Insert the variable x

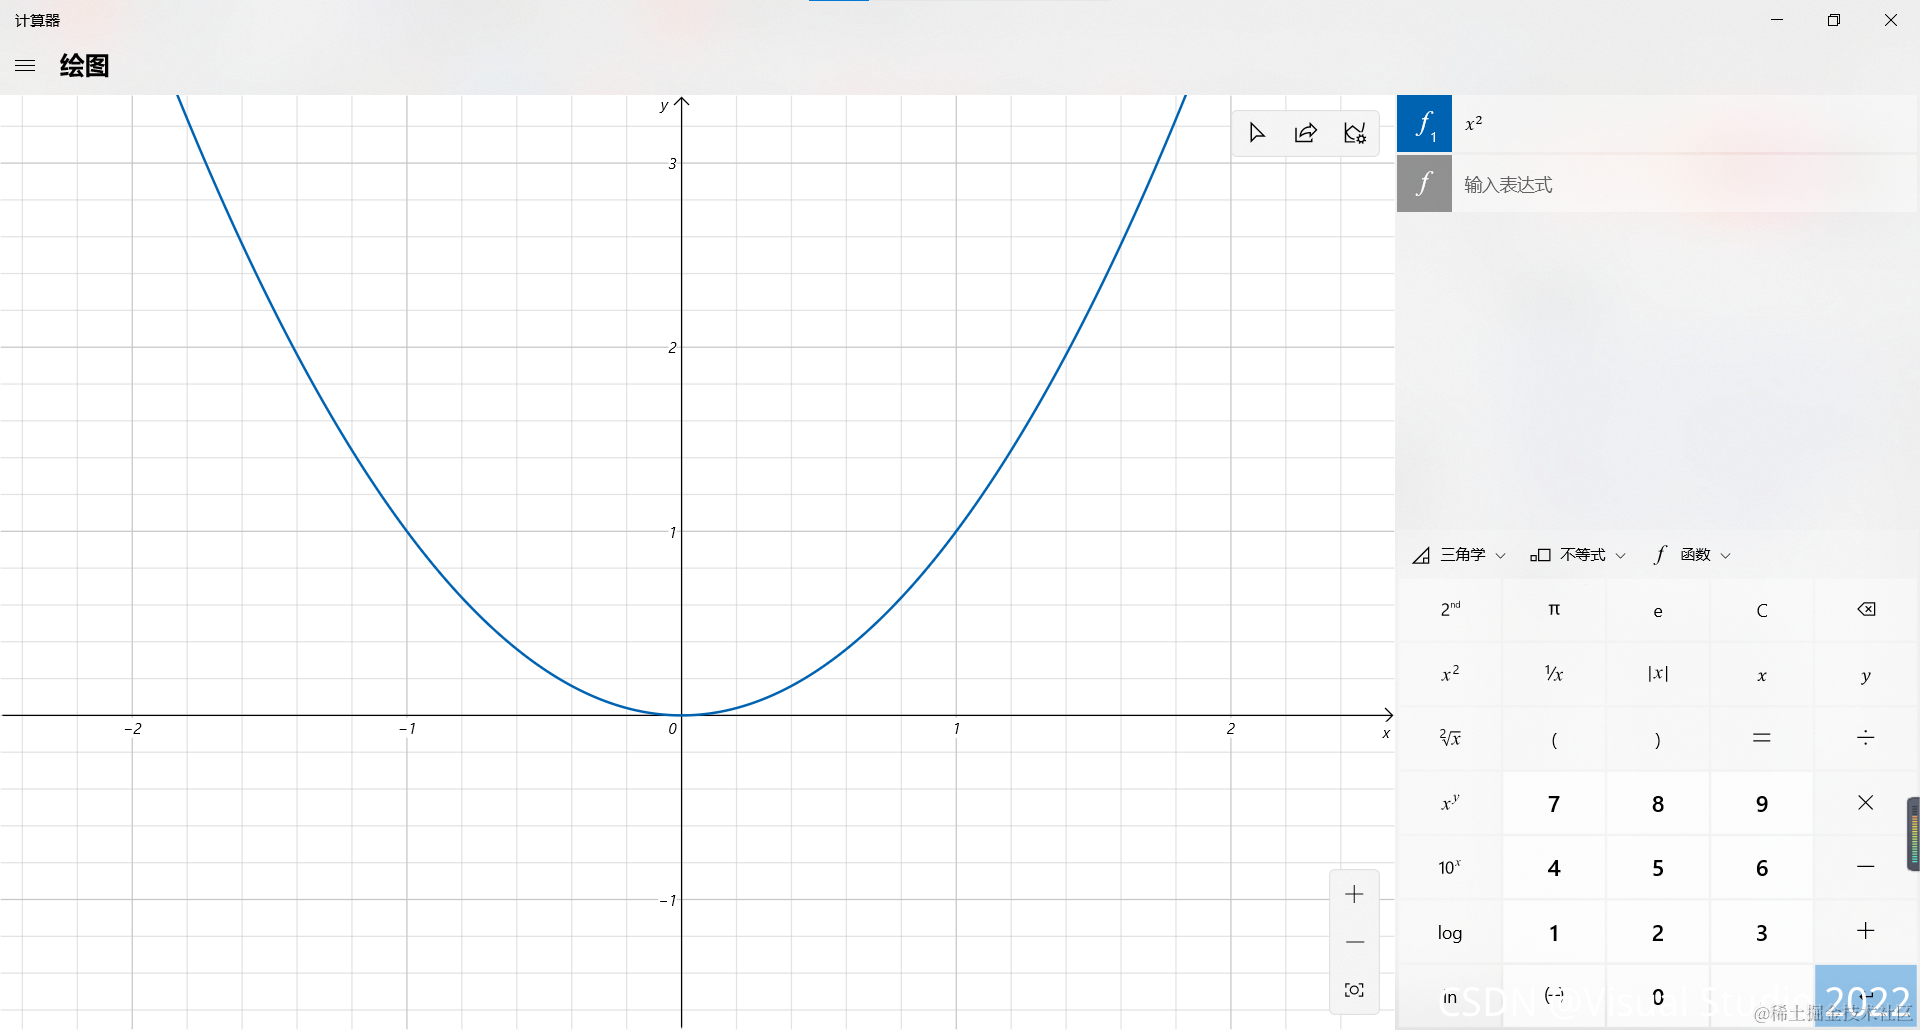tap(1762, 674)
